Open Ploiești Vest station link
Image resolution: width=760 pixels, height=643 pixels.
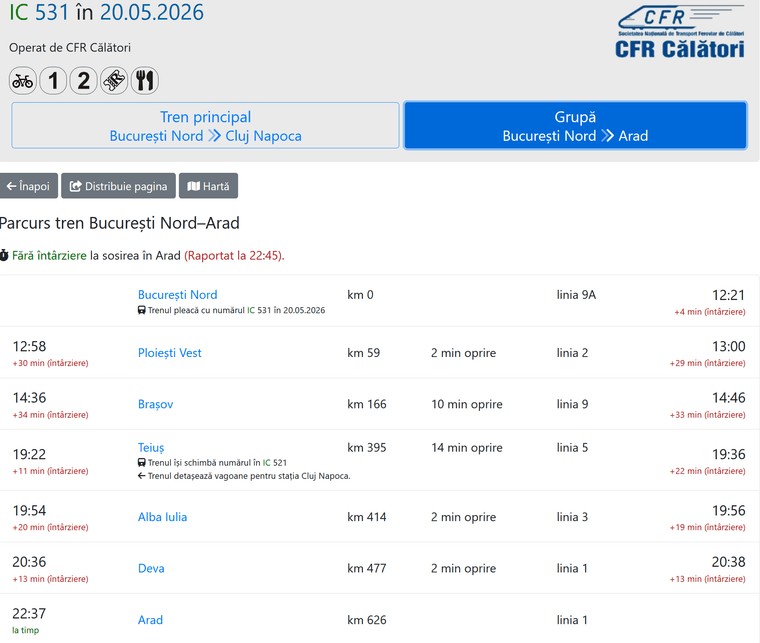tap(170, 353)
